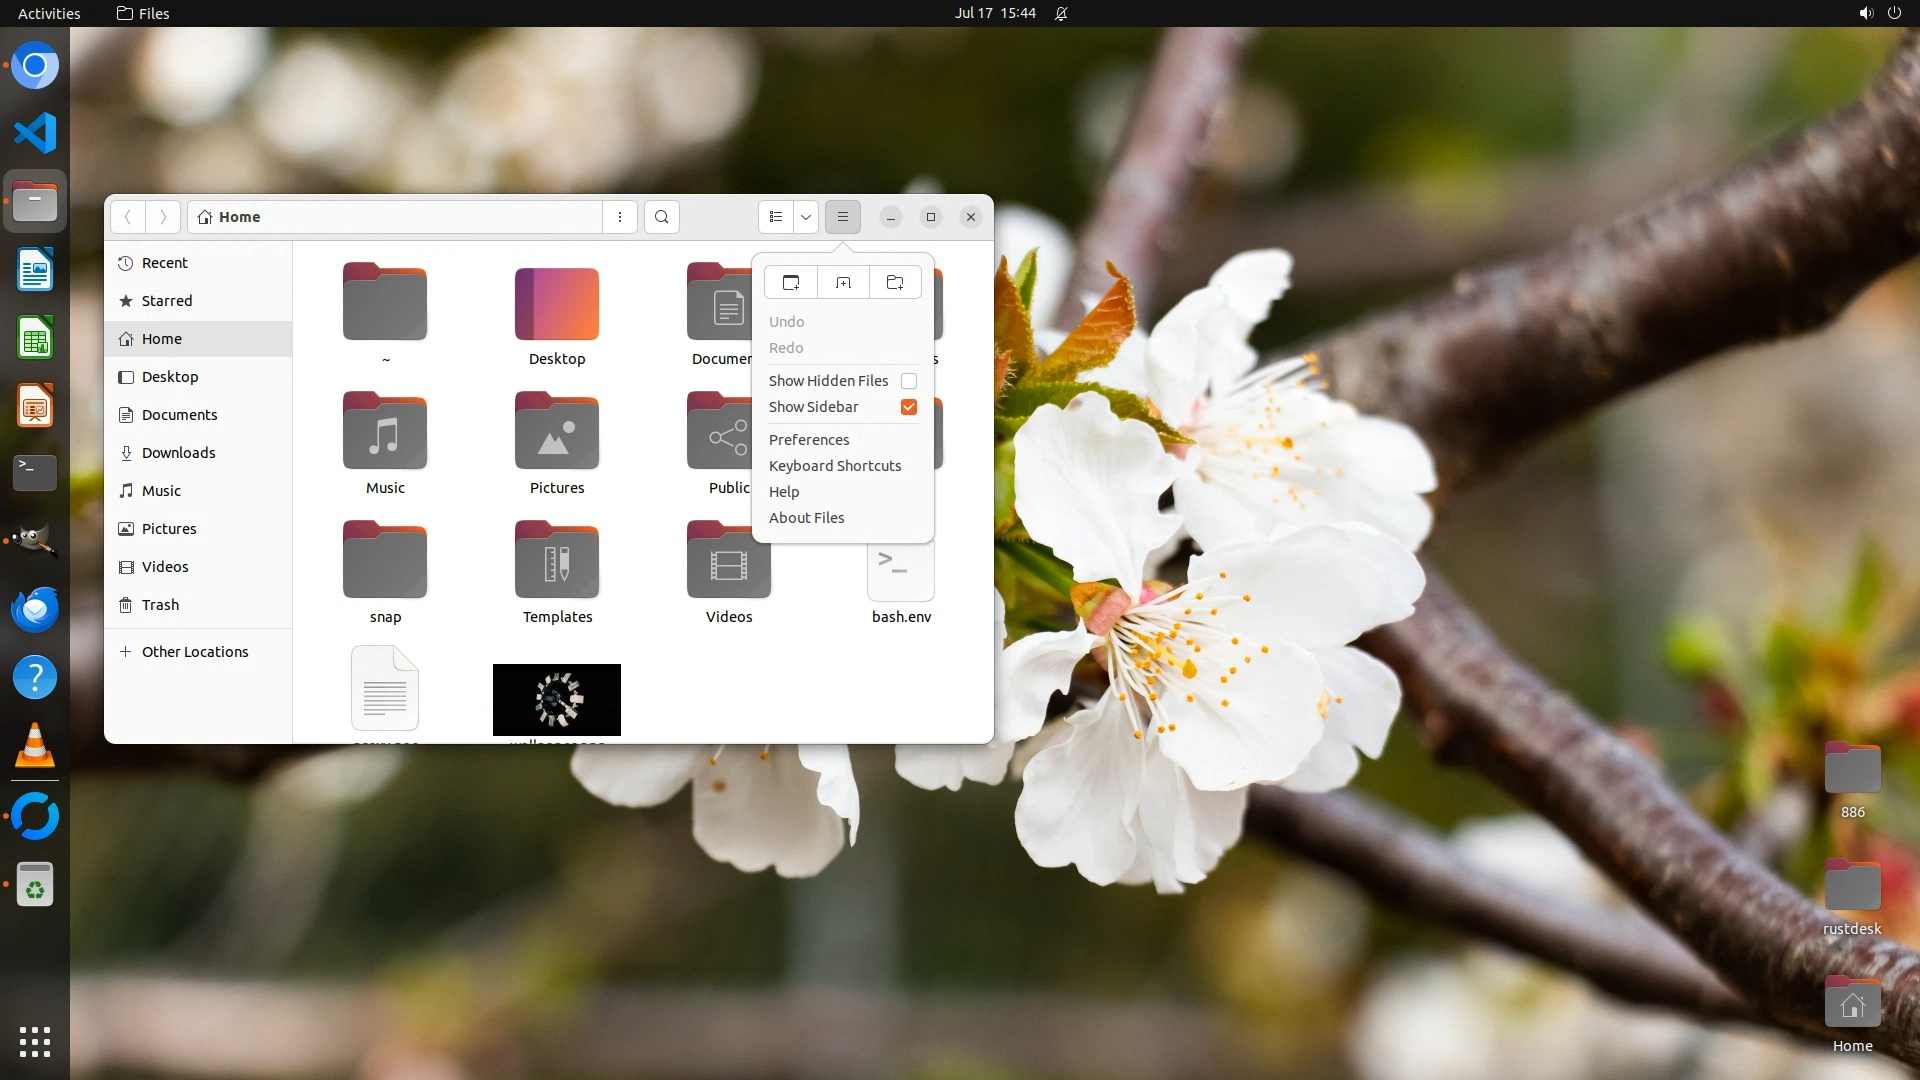Click the New Window icon in popup menu
Viewport: 1920px width, 1080px height.
tap(791, 283)
